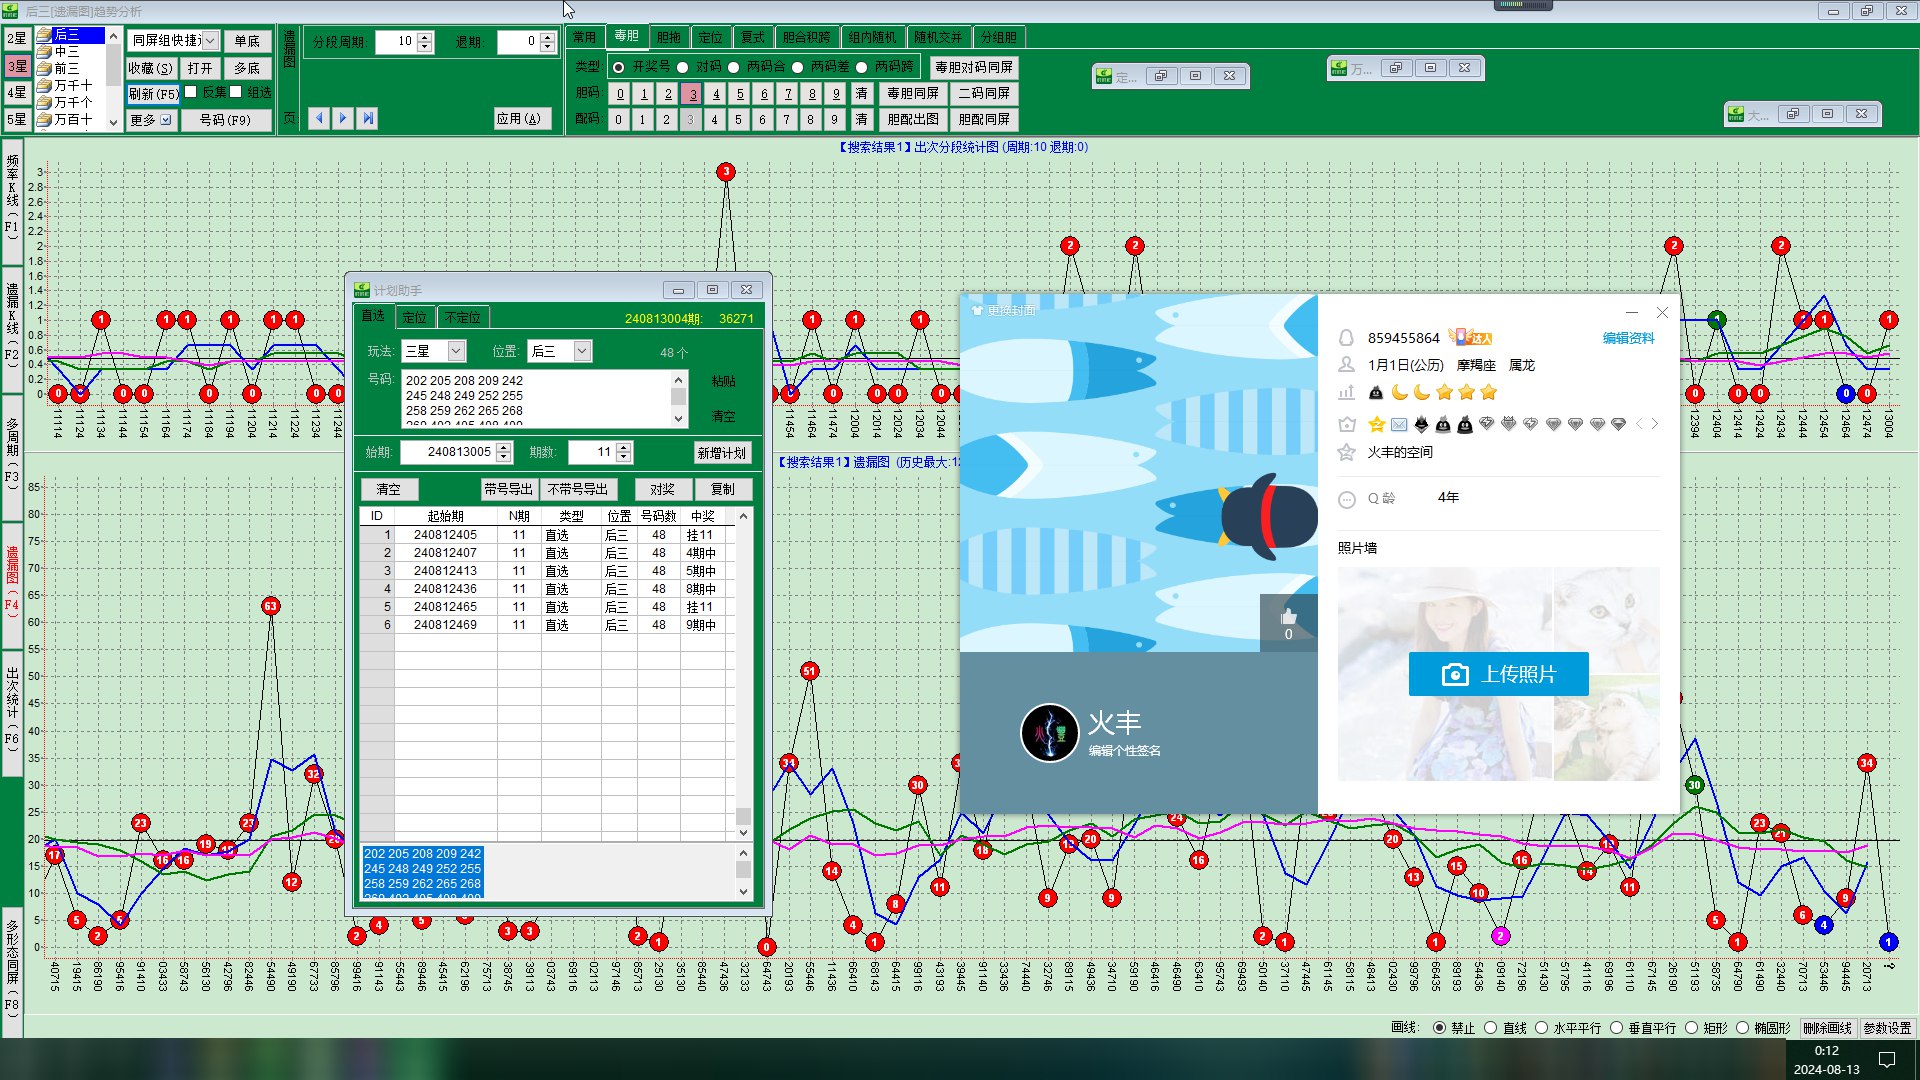Click the 更换封面 shirt icon

(977, 311)
